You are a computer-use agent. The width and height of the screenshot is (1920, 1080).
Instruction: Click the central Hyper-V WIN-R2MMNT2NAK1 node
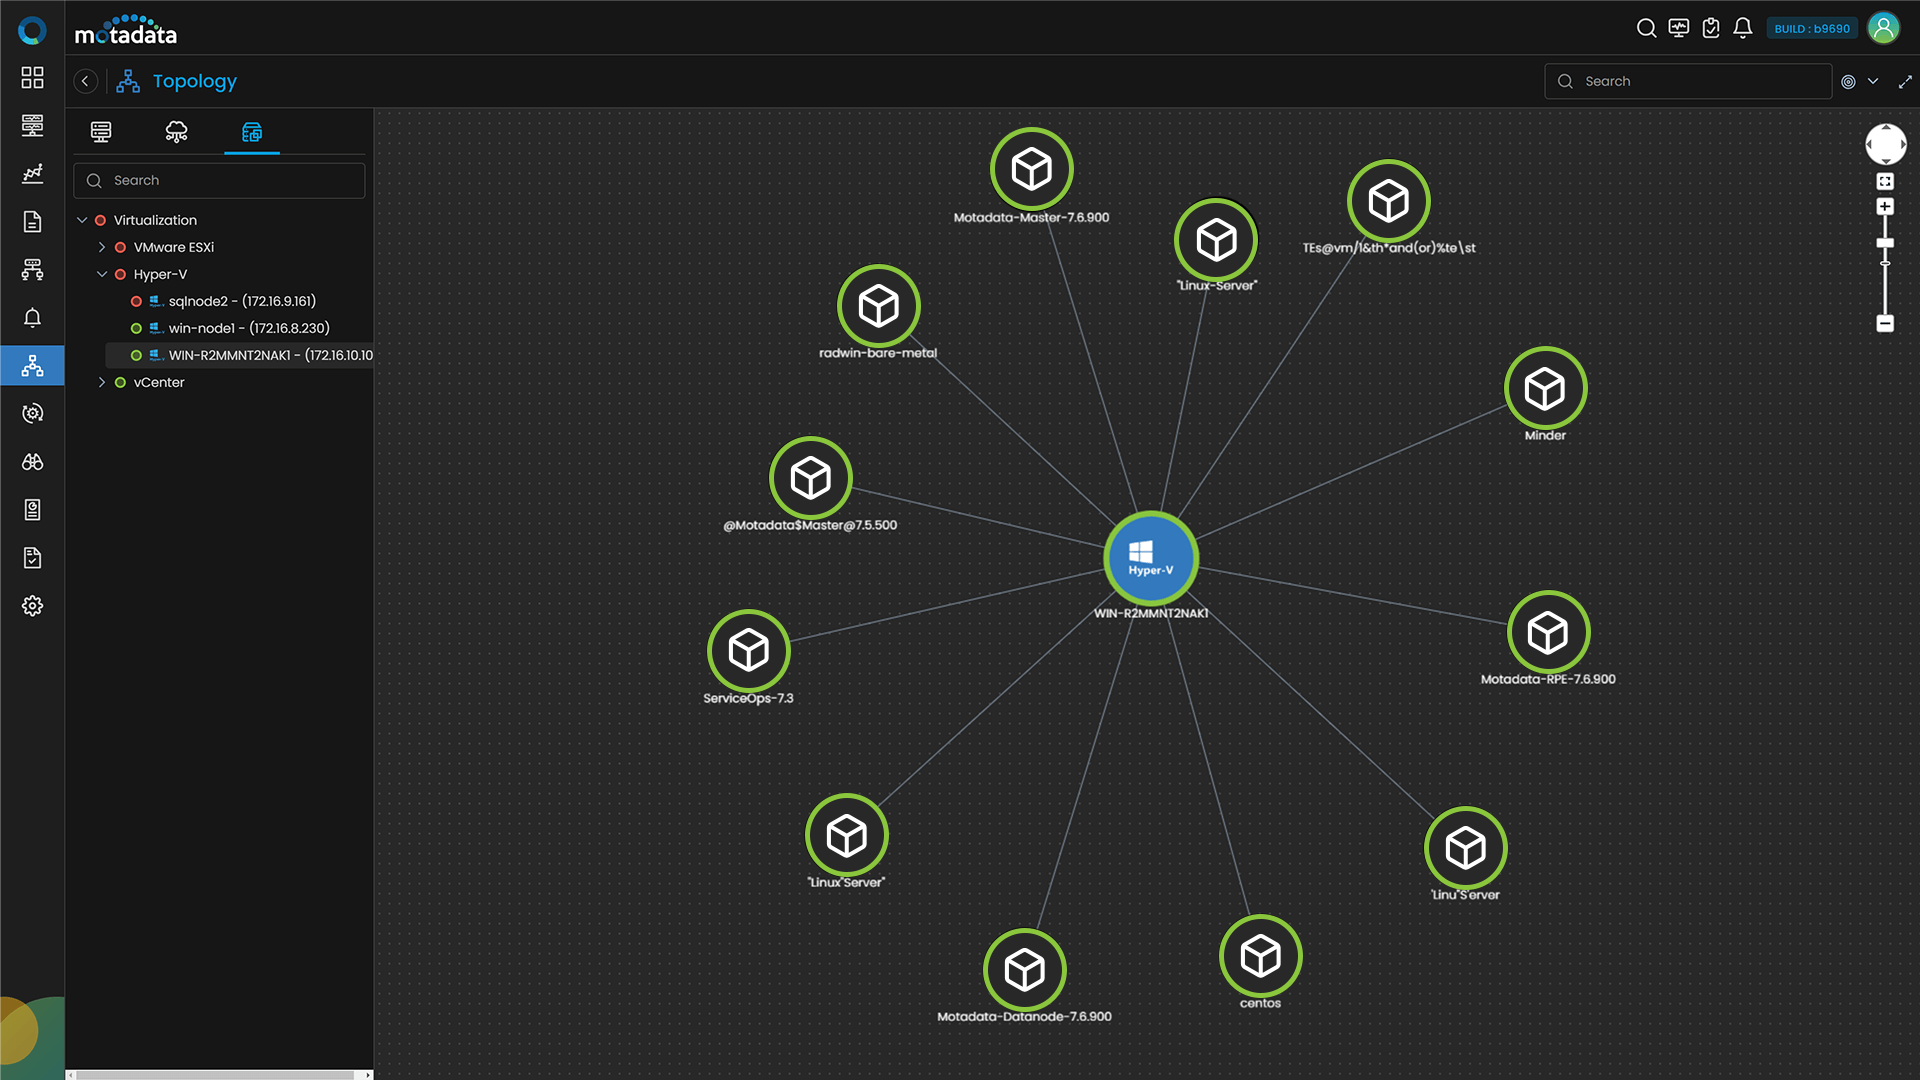pyautogui.click(x=1151, y=558)
